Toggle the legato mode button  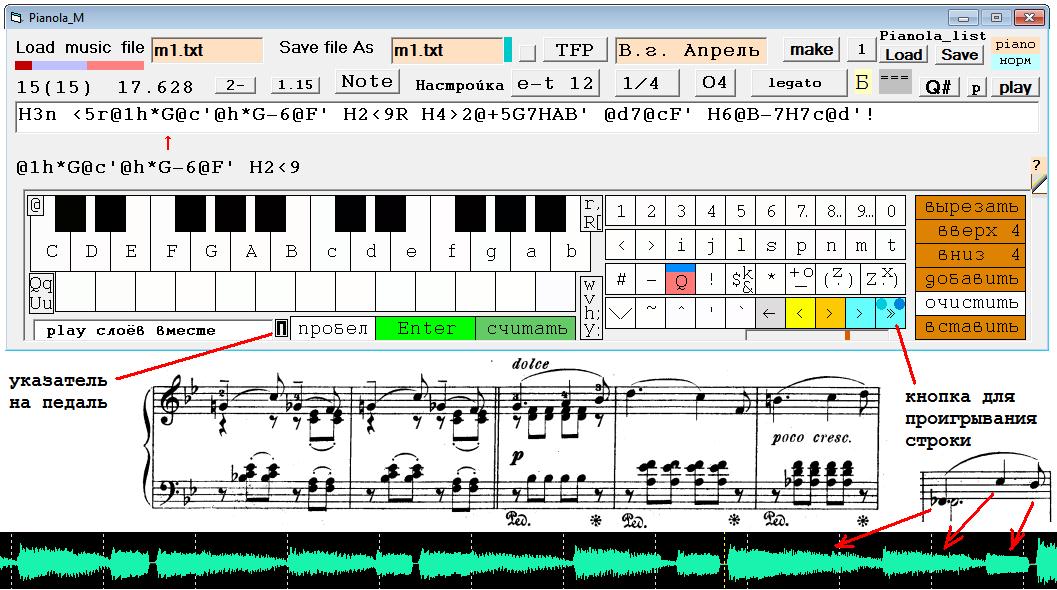[795, 83]
